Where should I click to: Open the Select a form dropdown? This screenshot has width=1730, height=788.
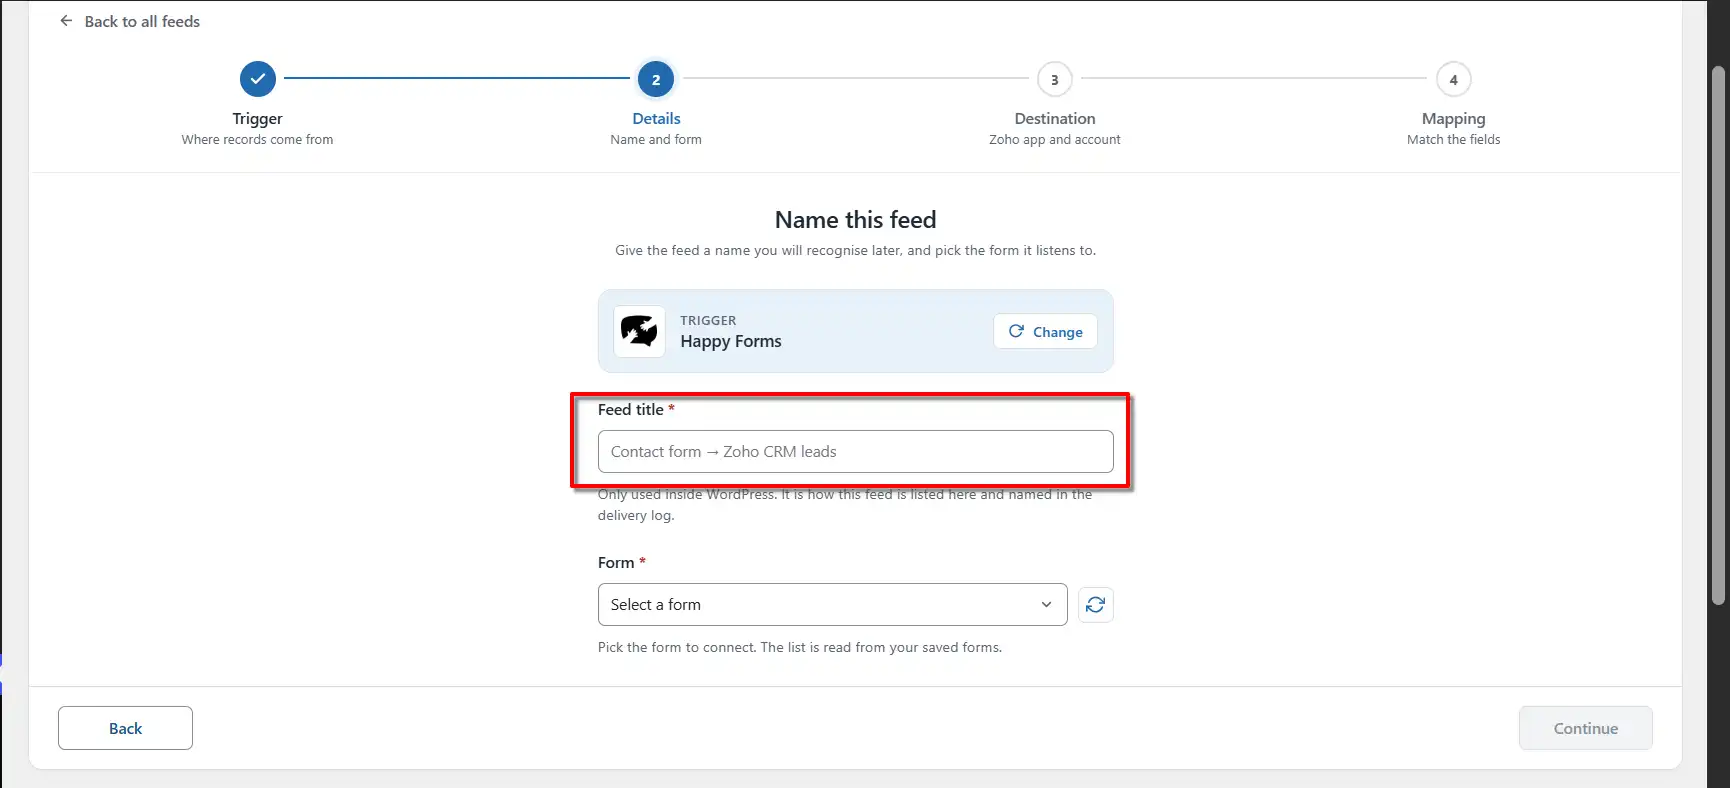(x=833, y=604)
